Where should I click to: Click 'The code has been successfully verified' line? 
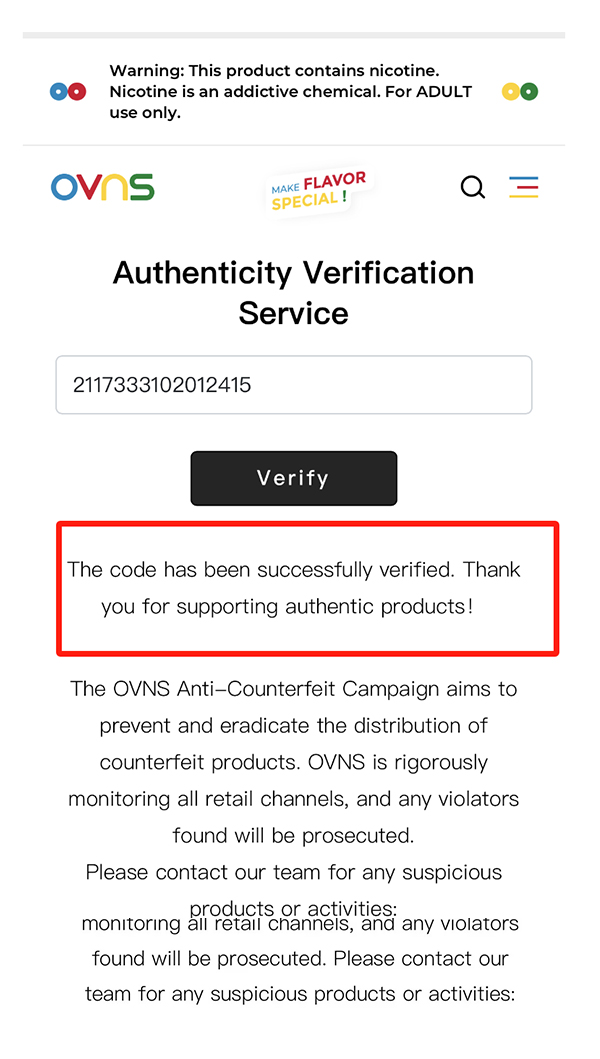click(293, 570)
